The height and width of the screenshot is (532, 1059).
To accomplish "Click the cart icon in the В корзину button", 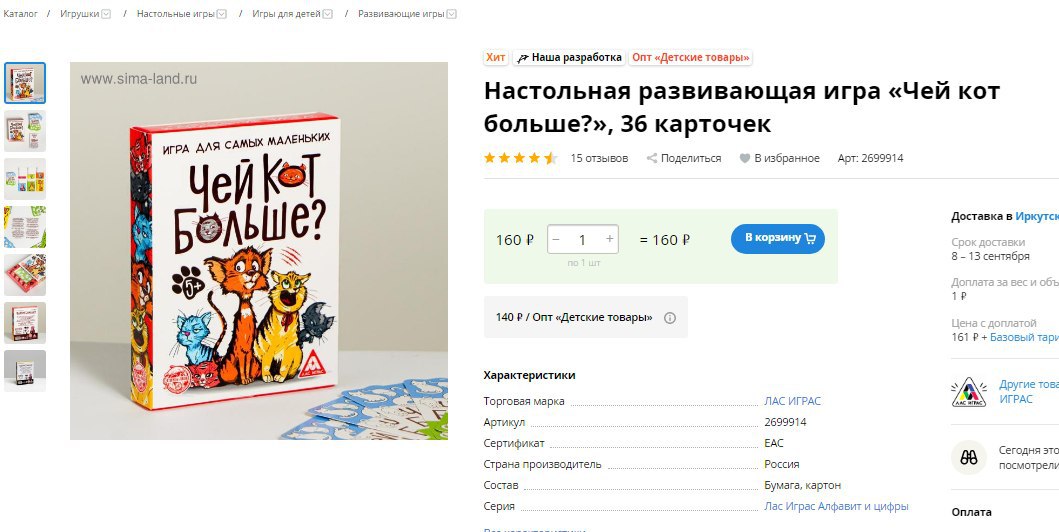I will 810,238.
